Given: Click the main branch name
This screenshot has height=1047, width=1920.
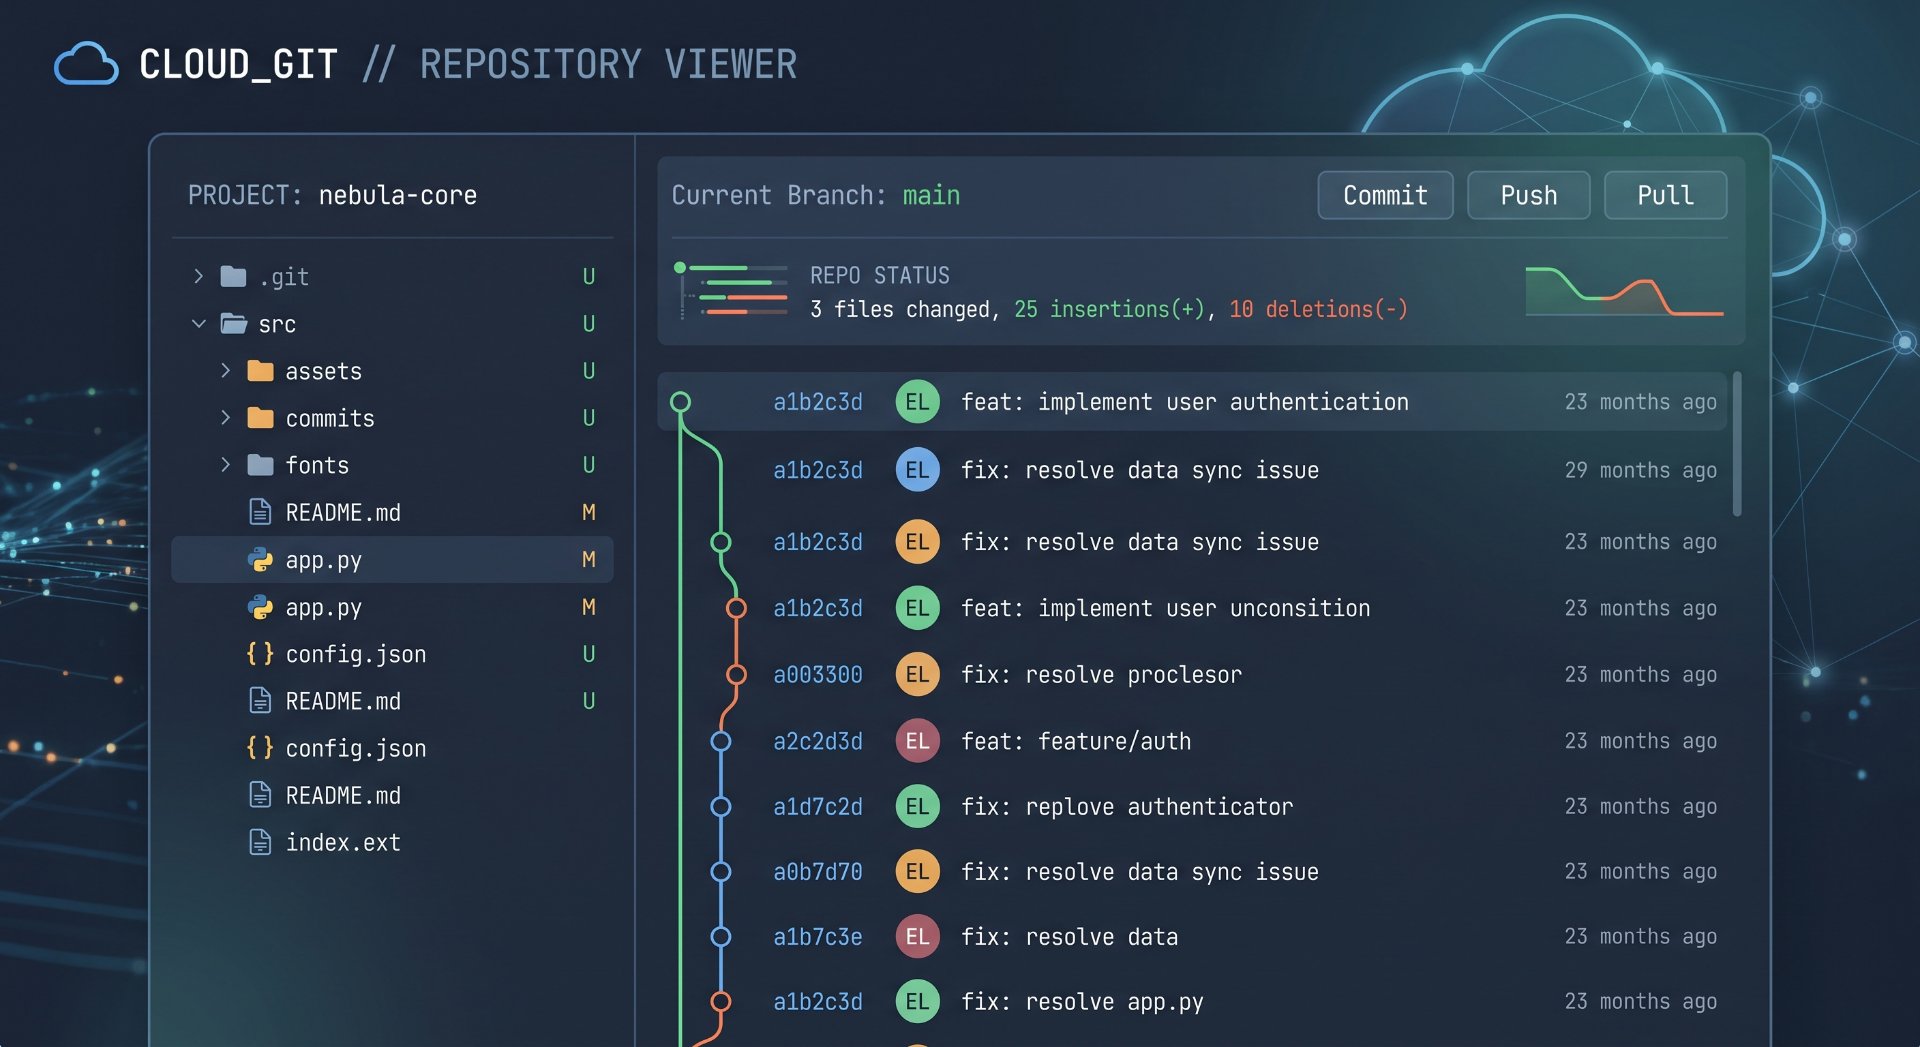Looking at the screenshot, I should tap(931, 195).
